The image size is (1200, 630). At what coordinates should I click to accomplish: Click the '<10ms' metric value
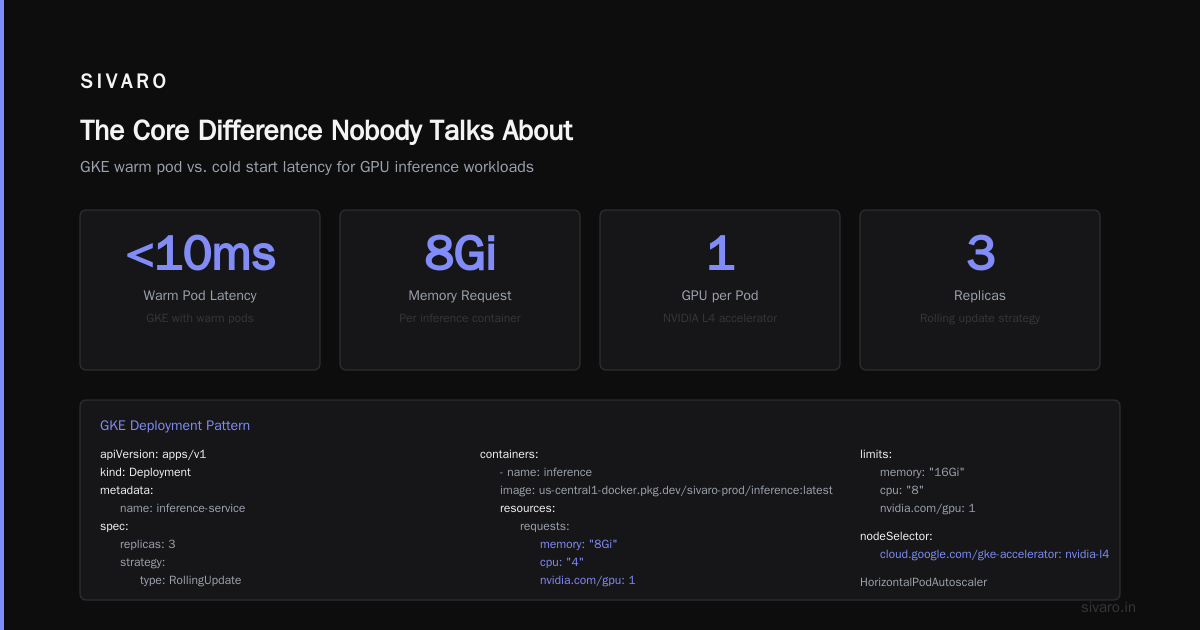point(200,255)
